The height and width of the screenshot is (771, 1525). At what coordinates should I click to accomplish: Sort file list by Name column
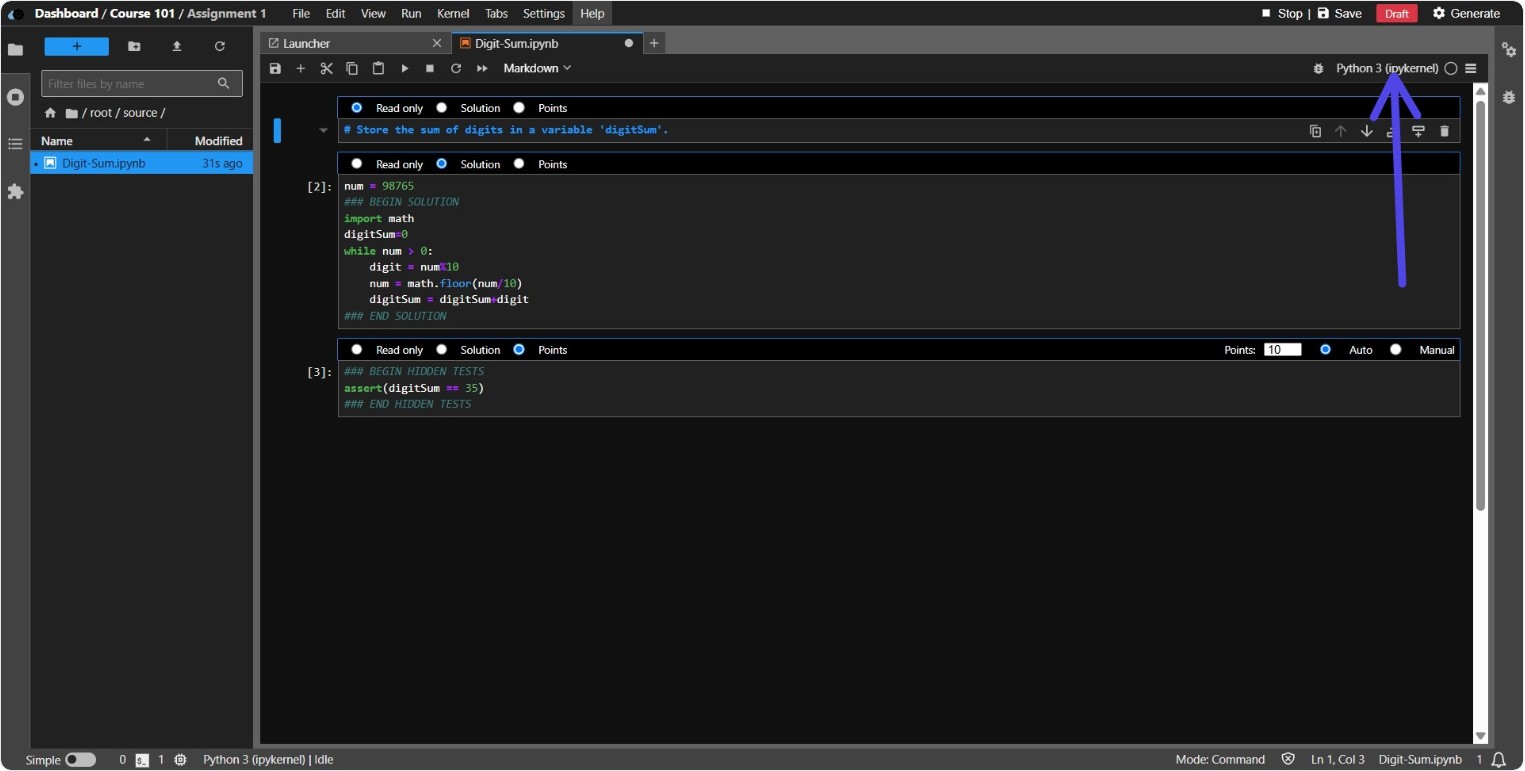click(98, 140)
